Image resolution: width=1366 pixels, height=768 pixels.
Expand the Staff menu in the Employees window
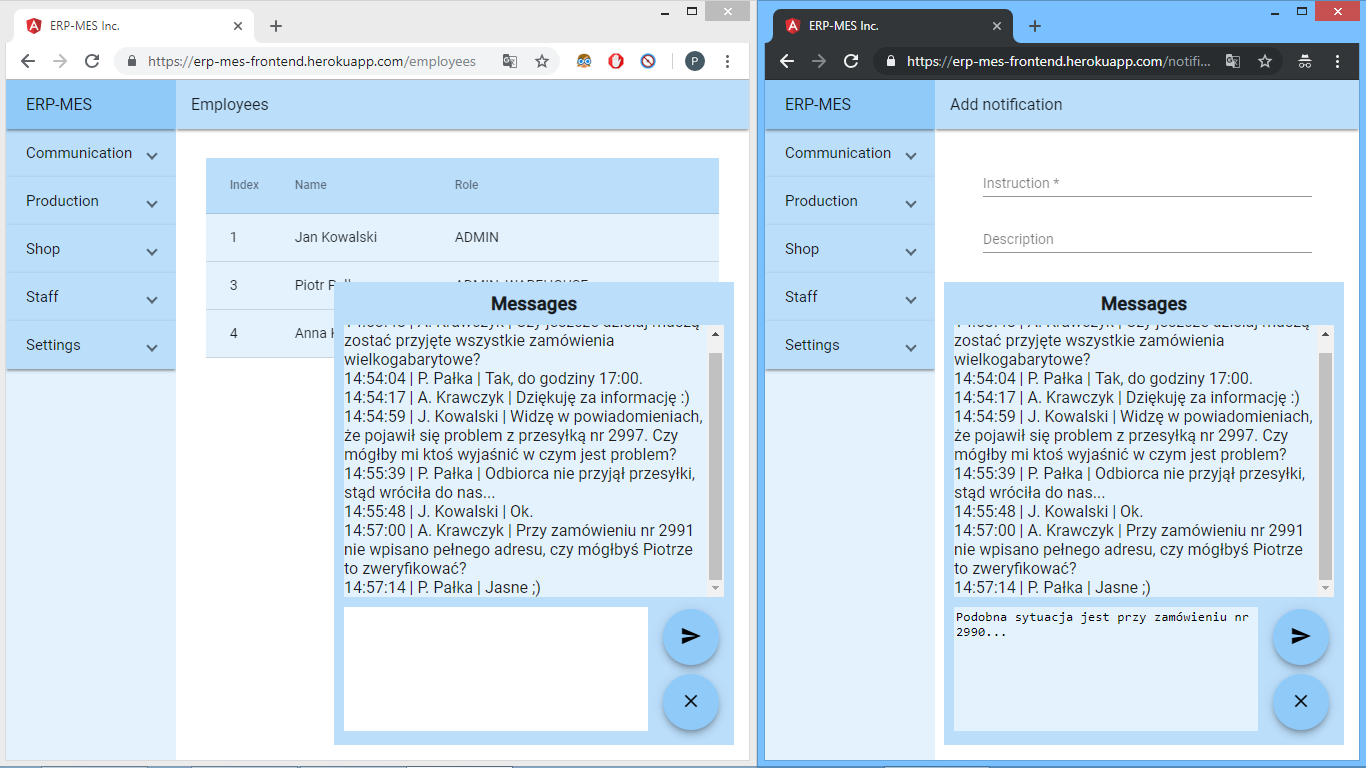point(91,297)
